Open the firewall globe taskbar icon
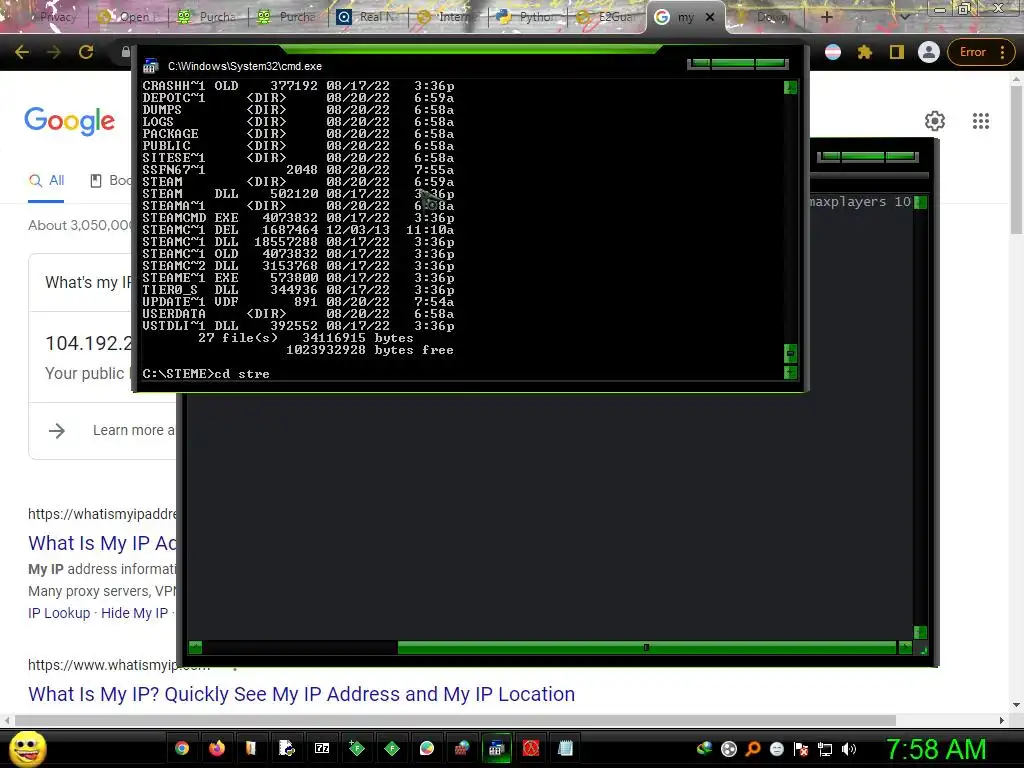This screenshot has width=1024, height=768. pyautogui.click(x=461, y=748)
